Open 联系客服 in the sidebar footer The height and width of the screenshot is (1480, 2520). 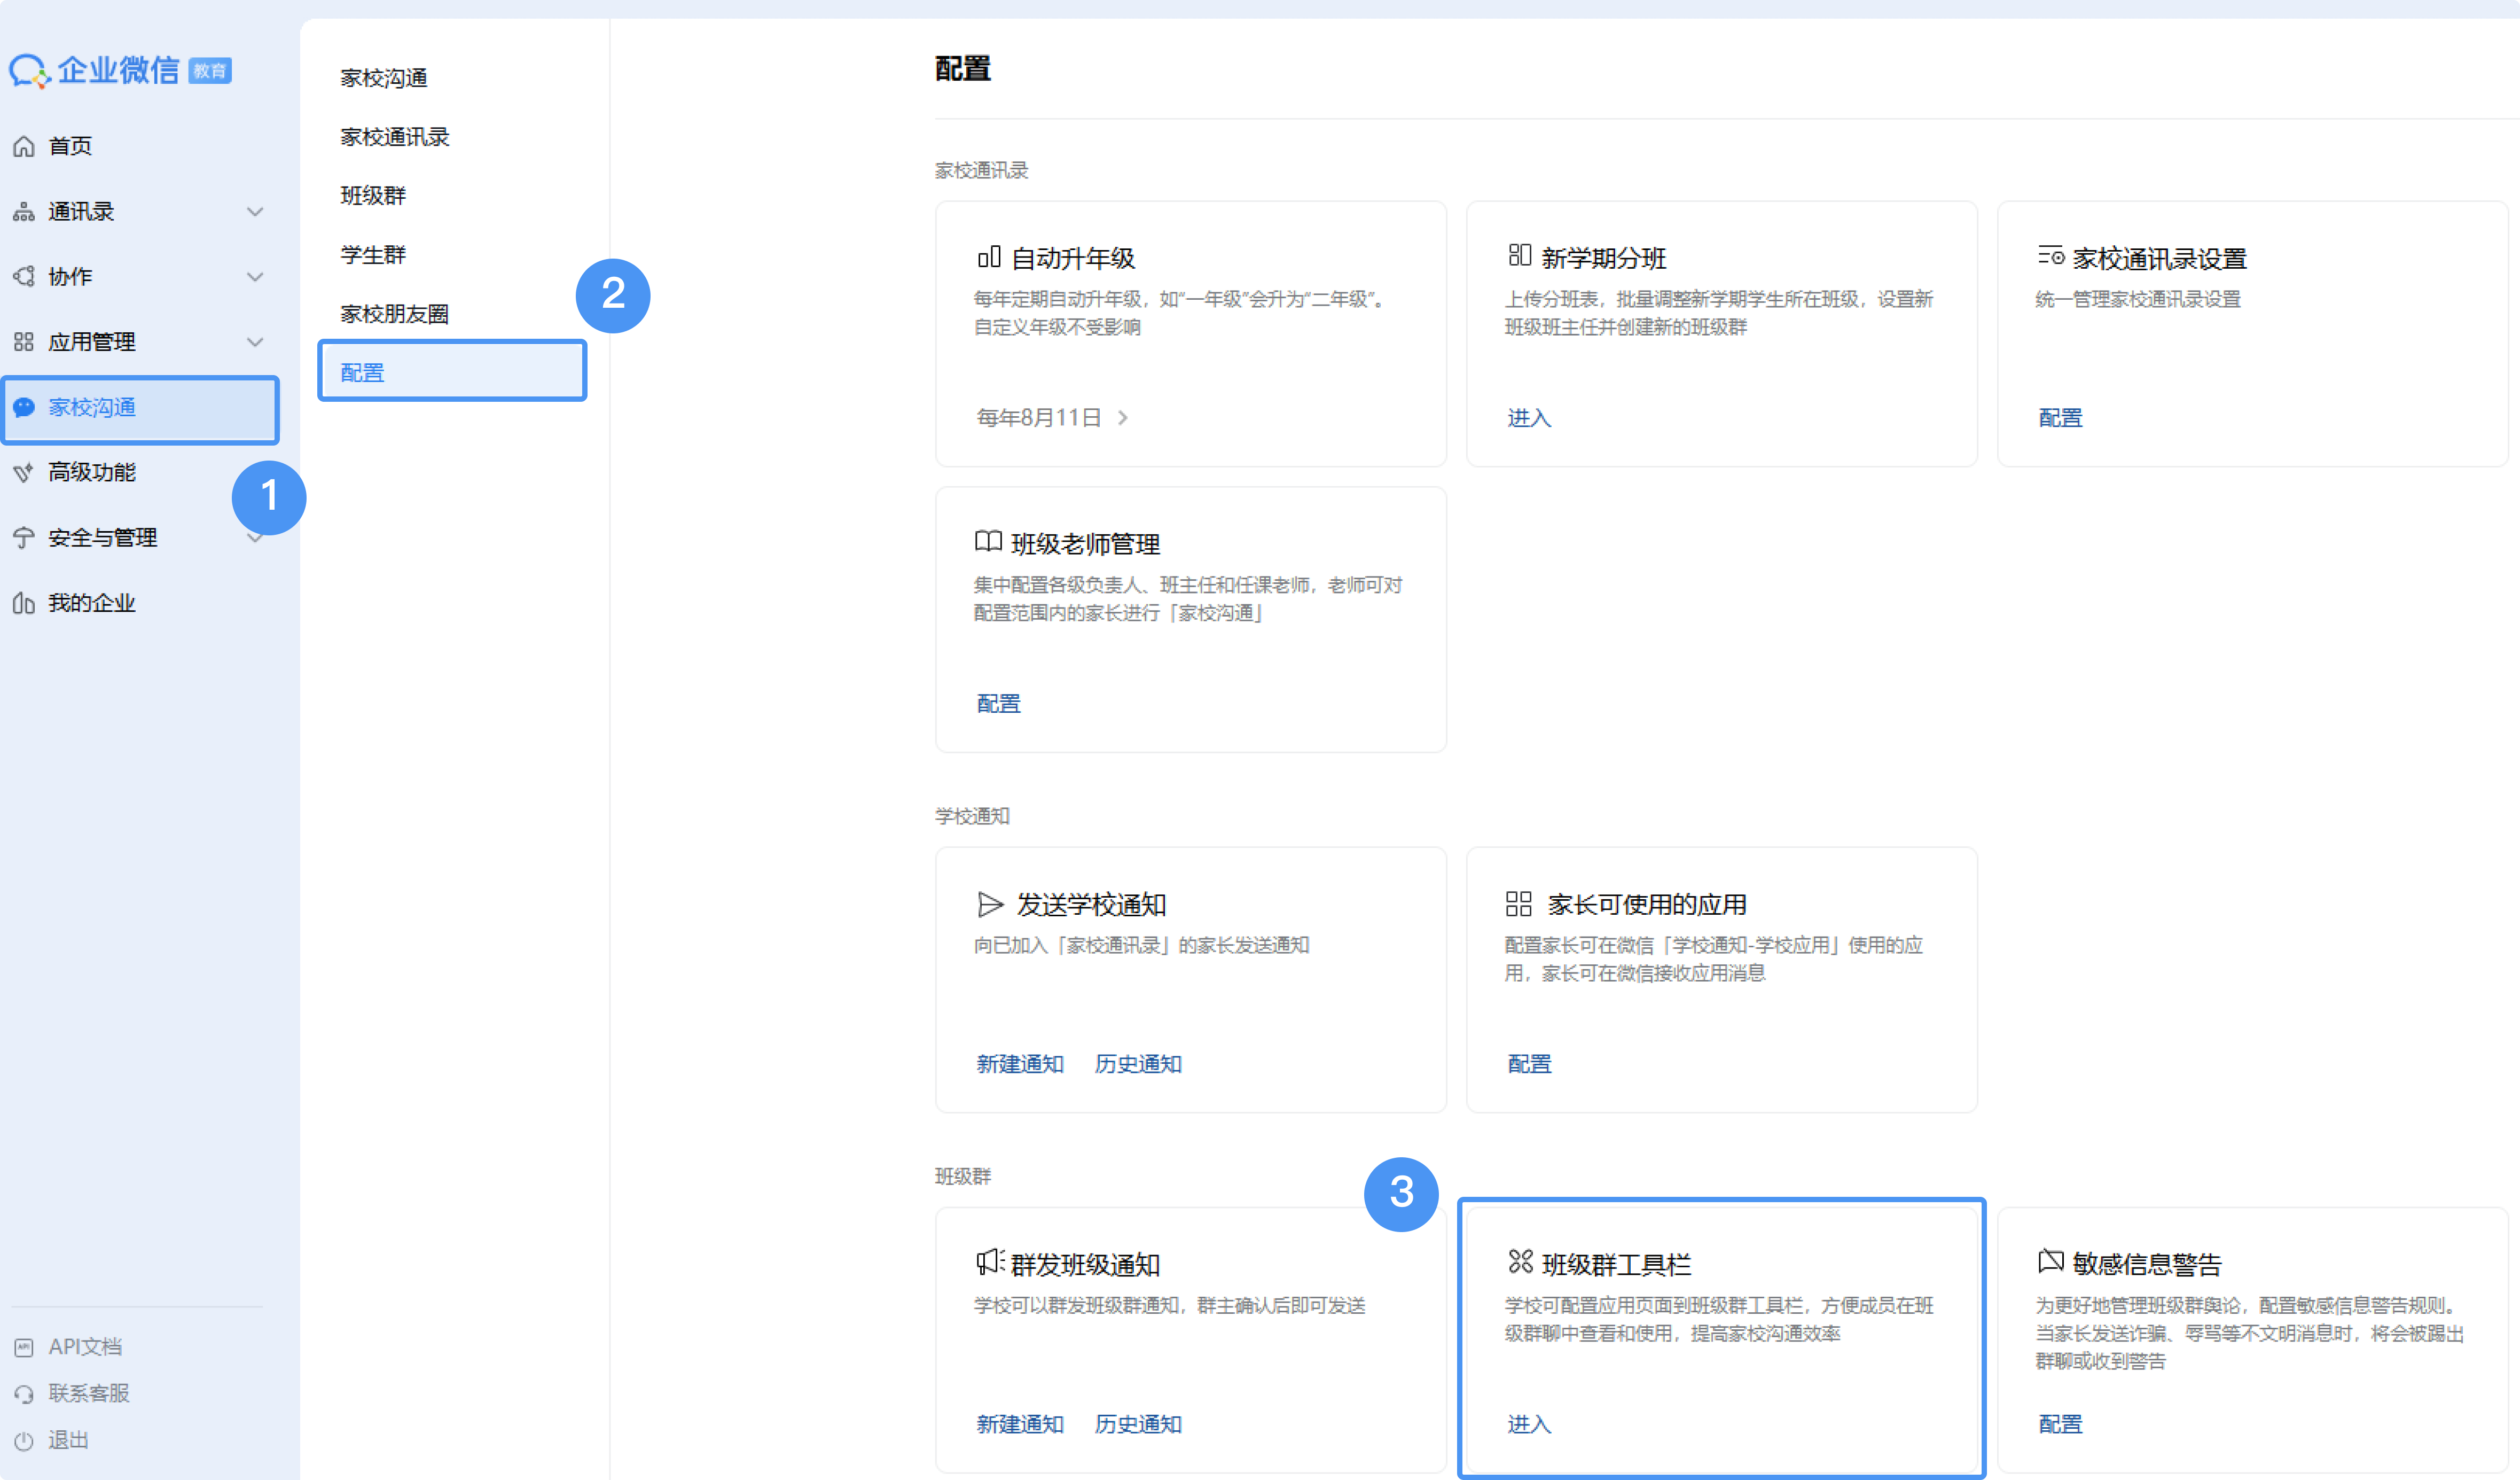coord(89,1394)
